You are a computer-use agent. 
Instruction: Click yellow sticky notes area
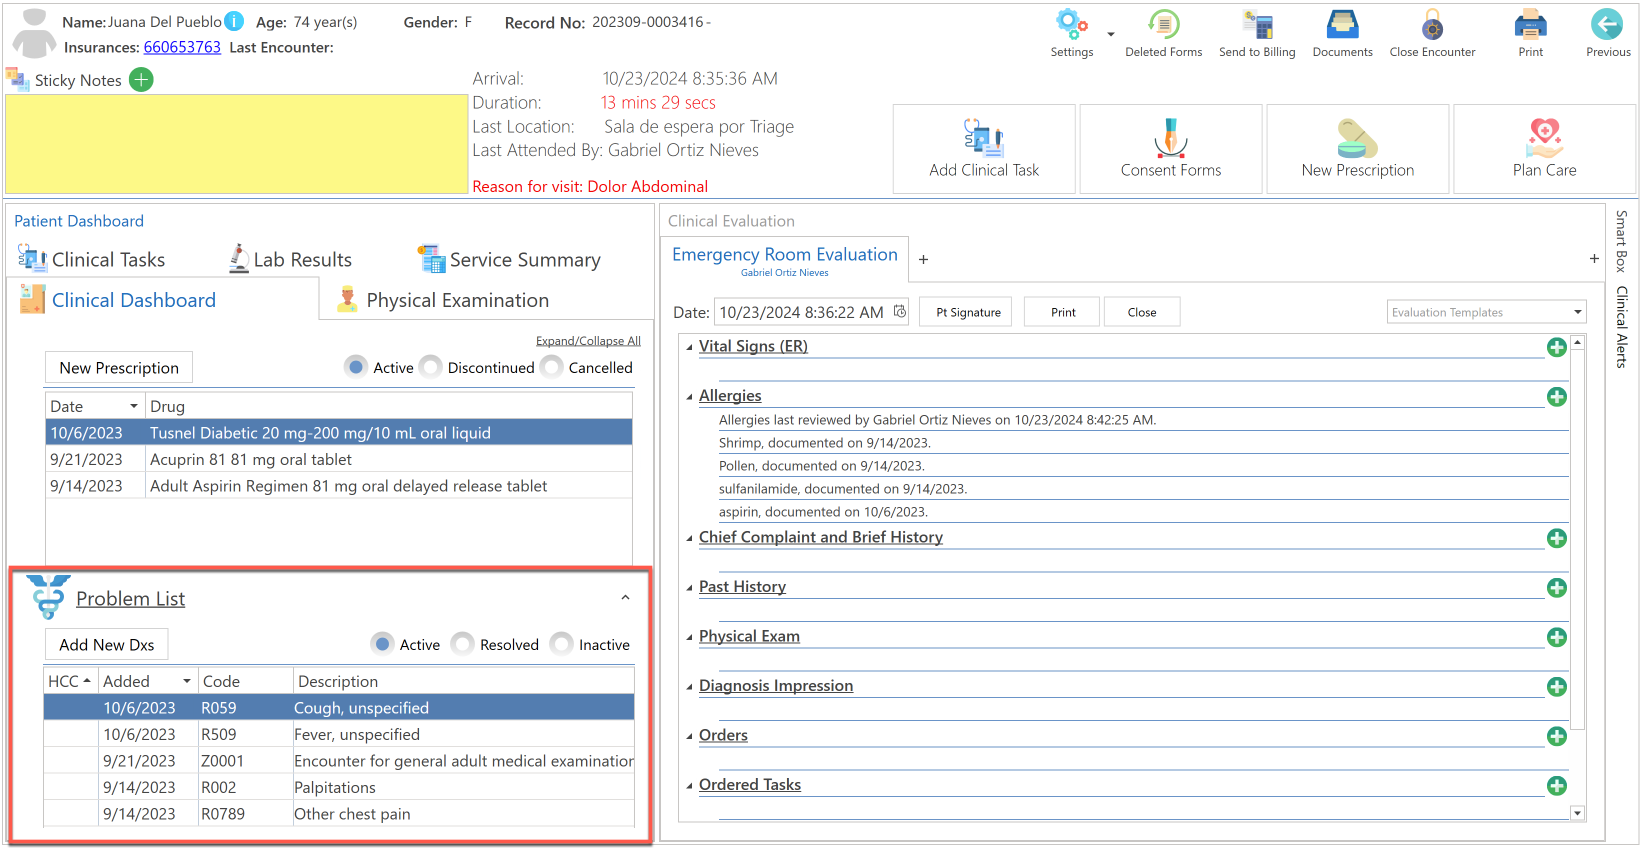[x=236, y=144]
